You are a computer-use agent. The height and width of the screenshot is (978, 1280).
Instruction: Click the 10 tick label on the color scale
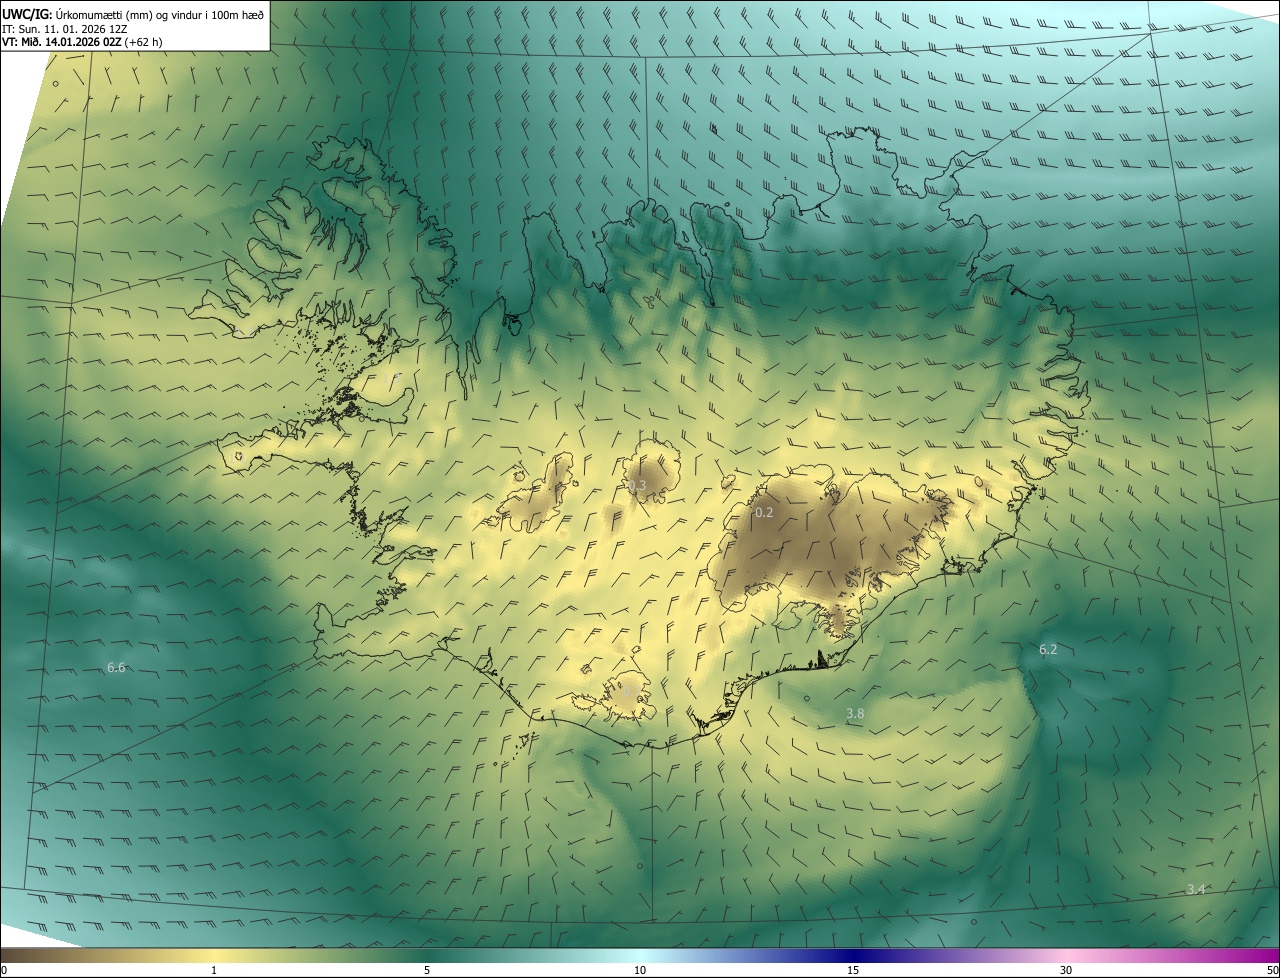pos(640,970)
